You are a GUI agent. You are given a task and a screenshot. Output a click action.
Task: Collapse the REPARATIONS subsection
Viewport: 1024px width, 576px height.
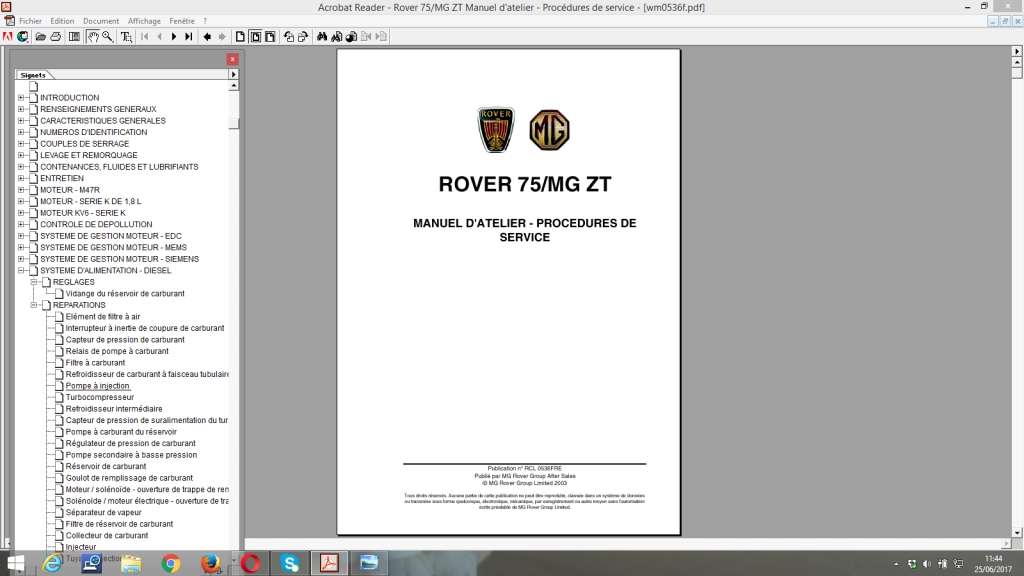[x=33, y=305]
